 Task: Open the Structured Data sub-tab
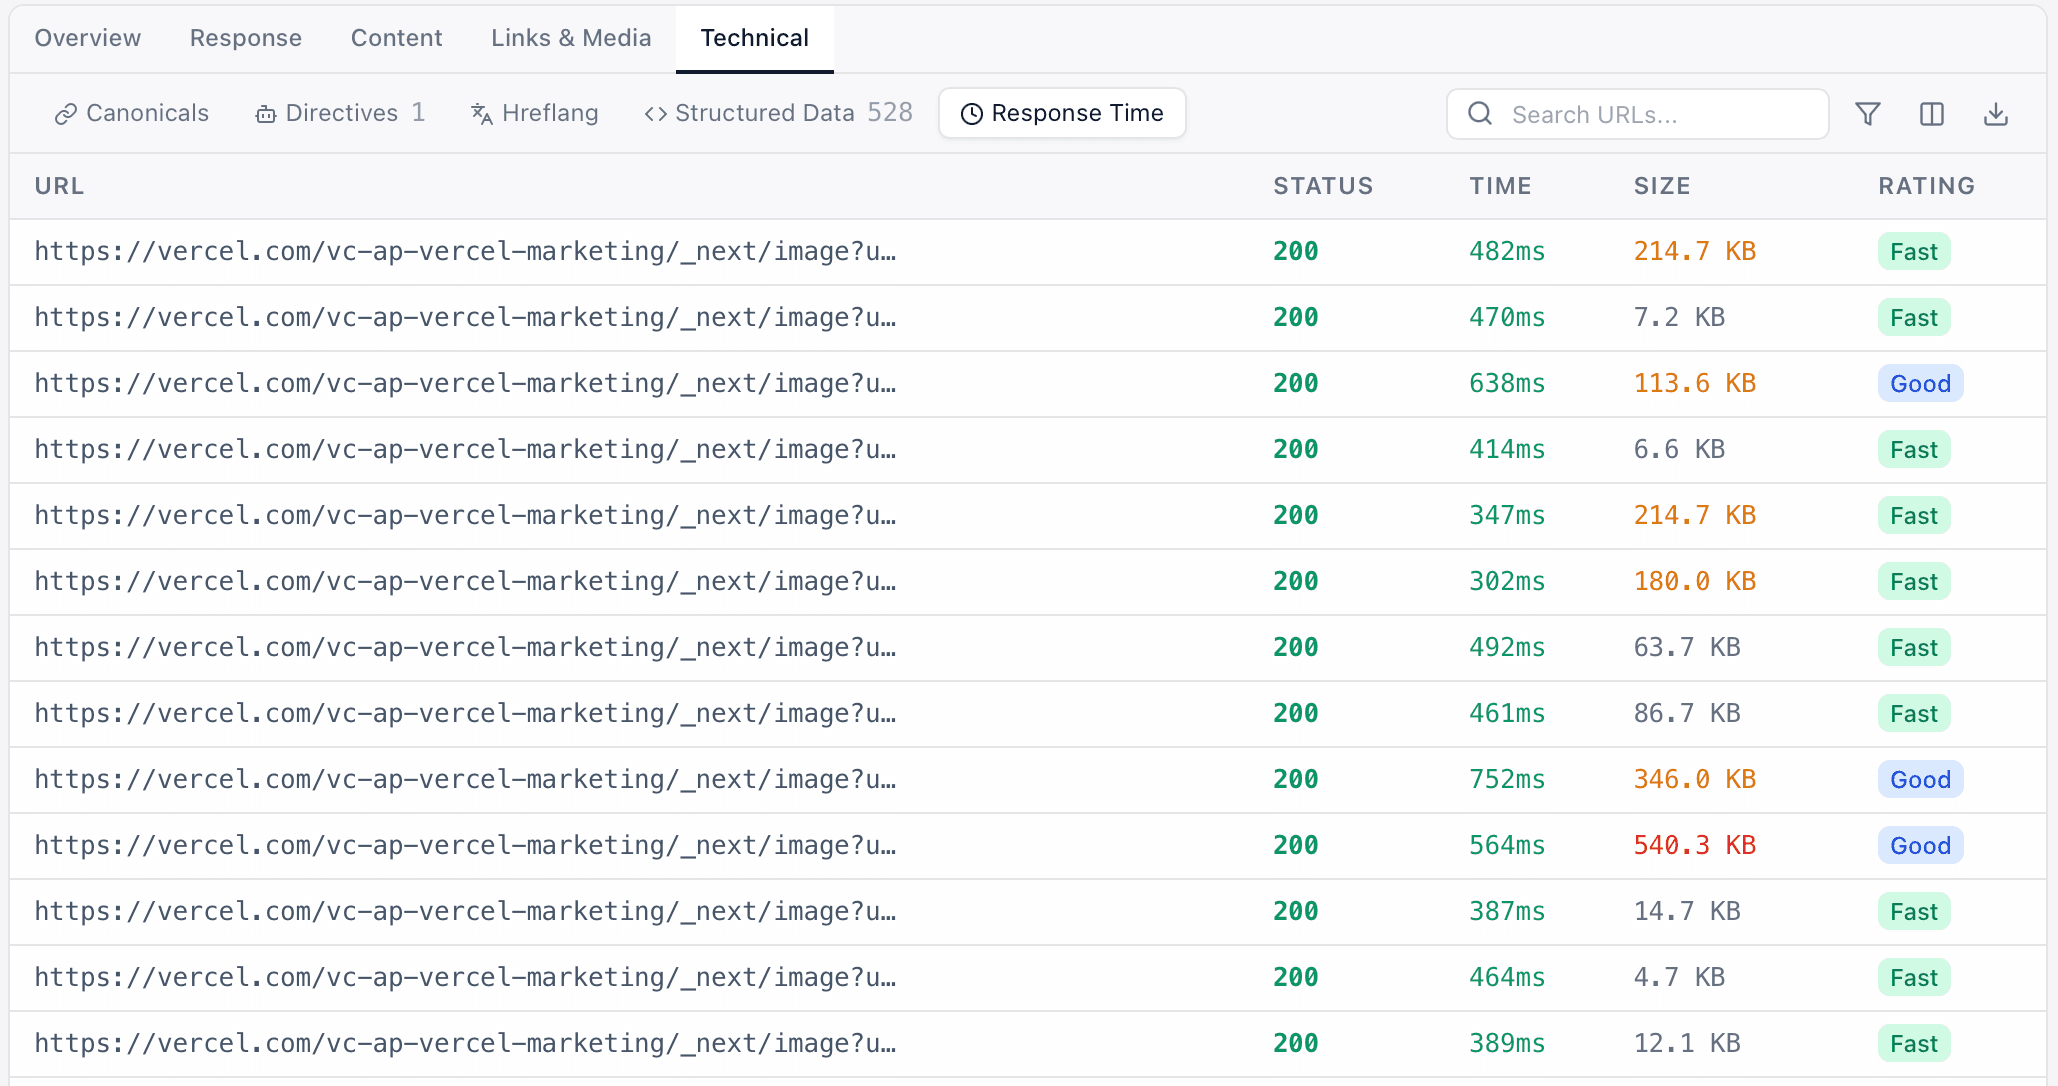[x=778, y=113]
